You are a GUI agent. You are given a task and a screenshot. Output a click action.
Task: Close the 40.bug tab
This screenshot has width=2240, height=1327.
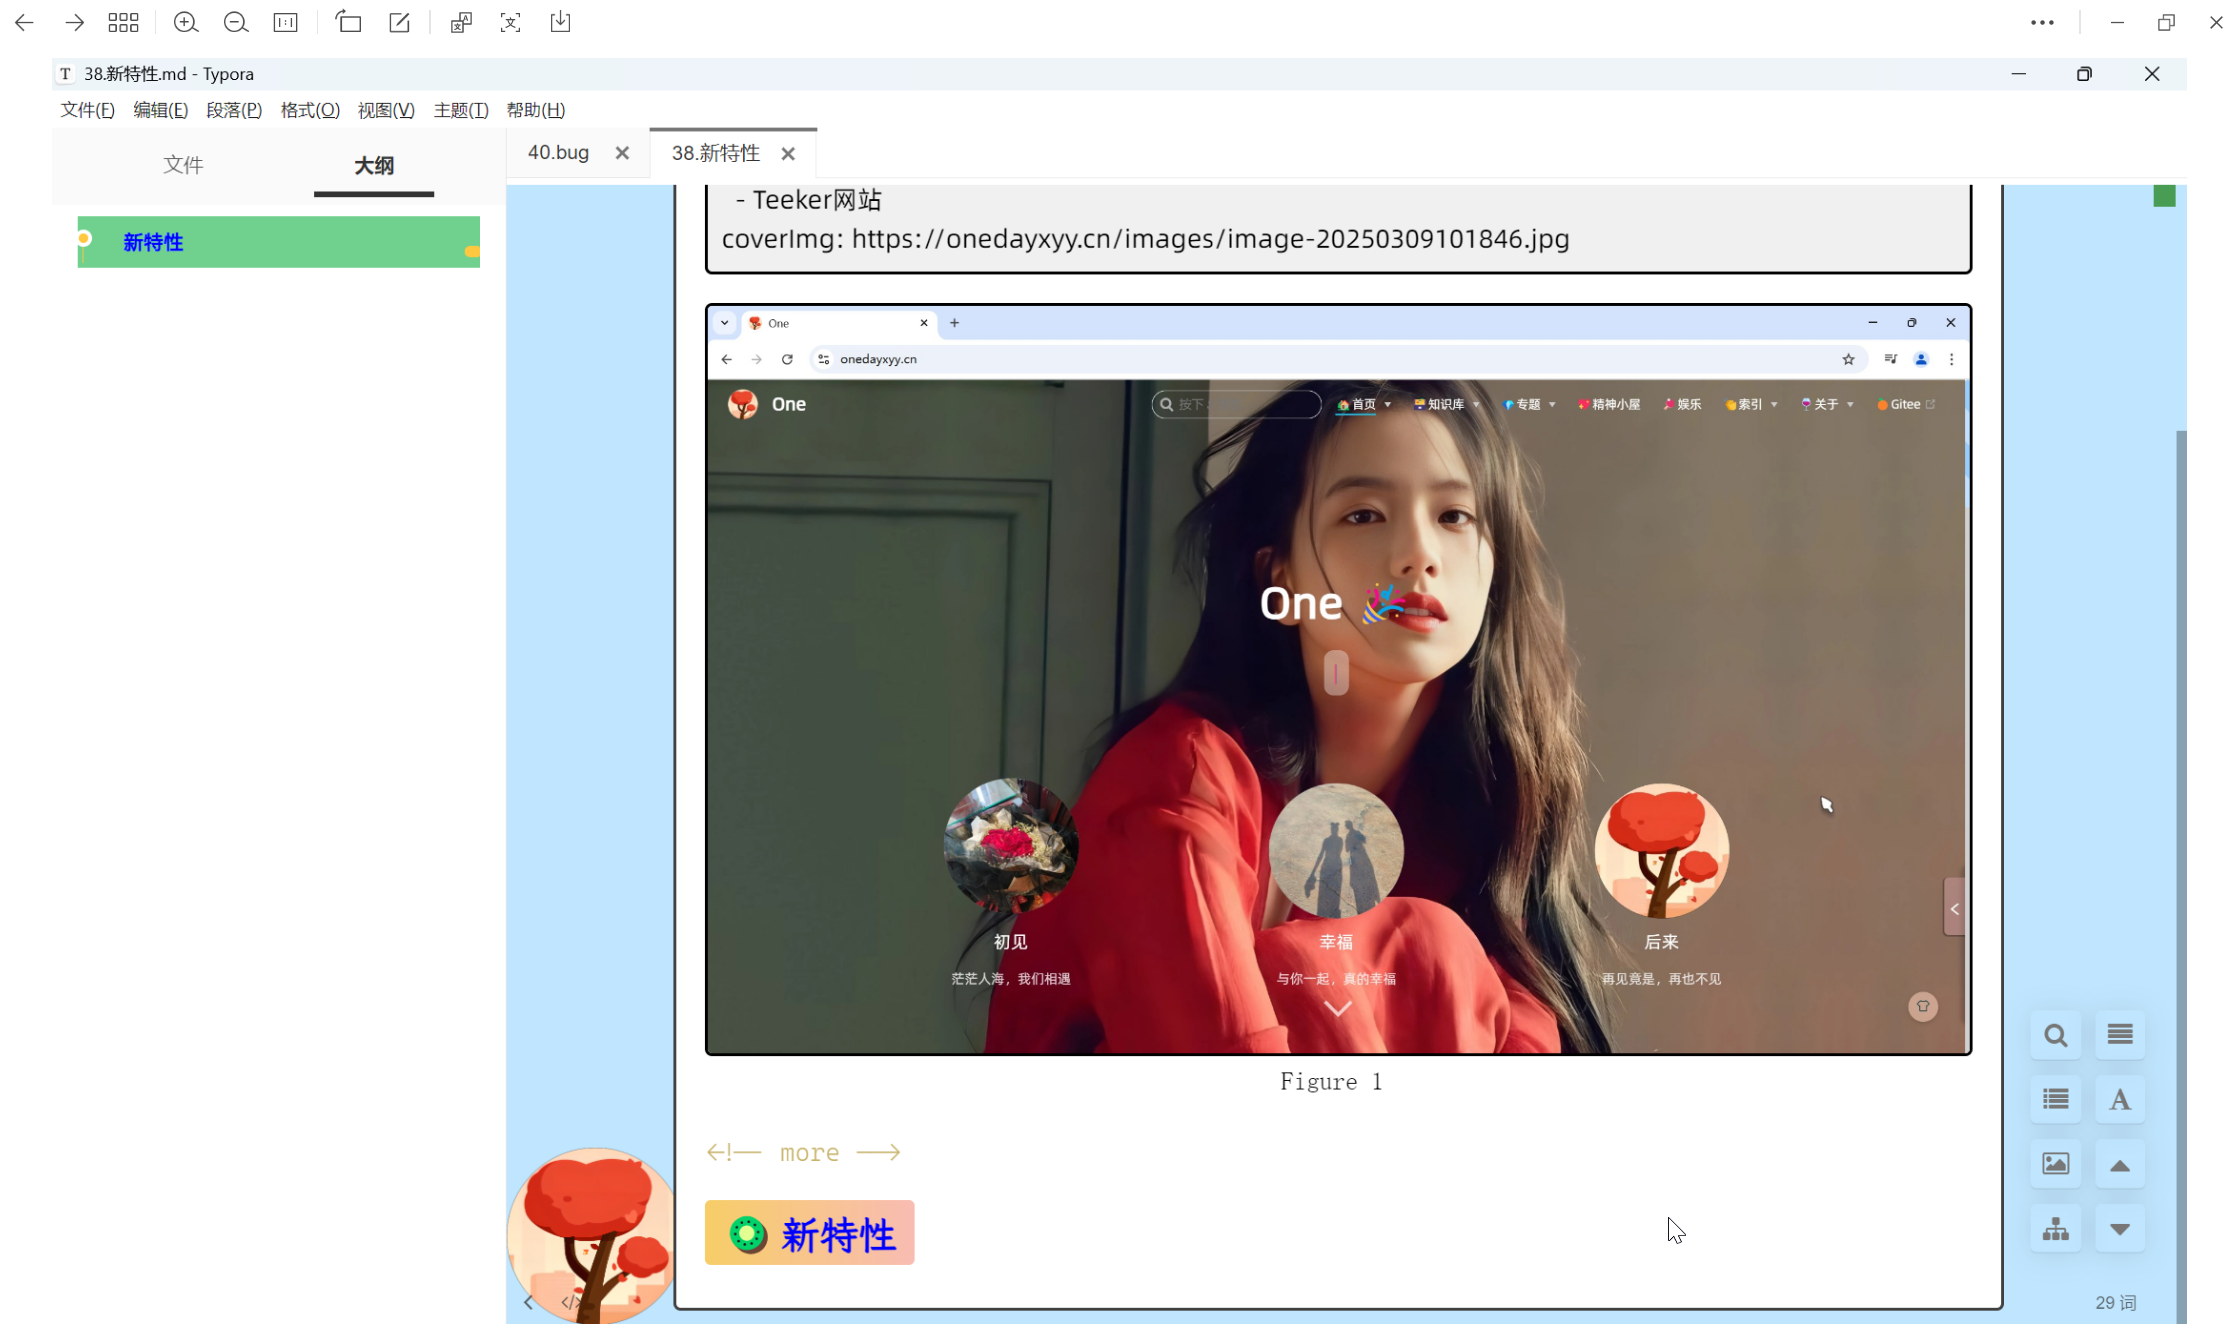click(622, 153)
